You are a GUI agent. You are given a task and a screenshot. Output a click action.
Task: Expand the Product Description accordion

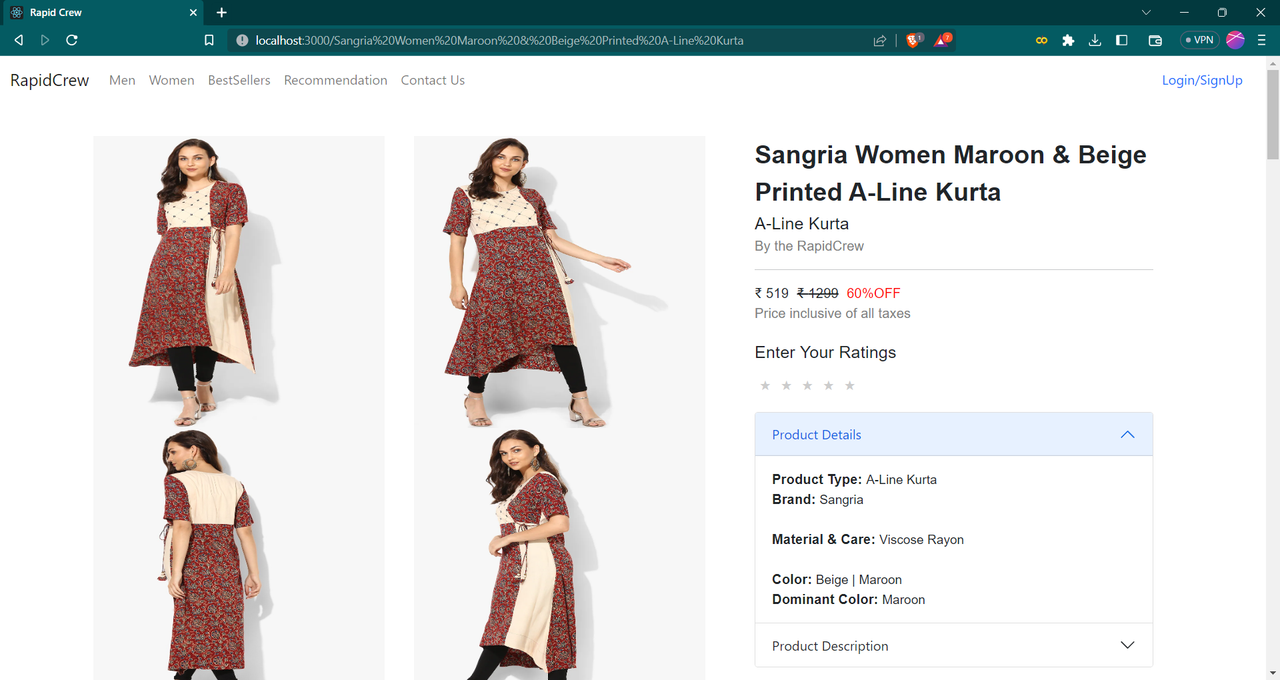coord(954,646)
